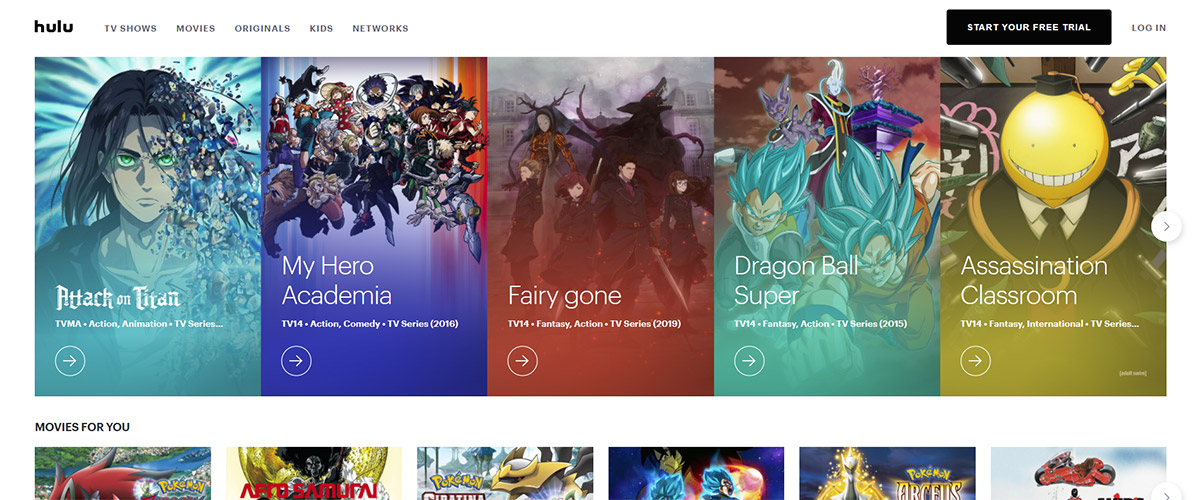
Task: Click "TV14 • Action, Comedy • TV Series (2016)" text
Action: point(370,324)
